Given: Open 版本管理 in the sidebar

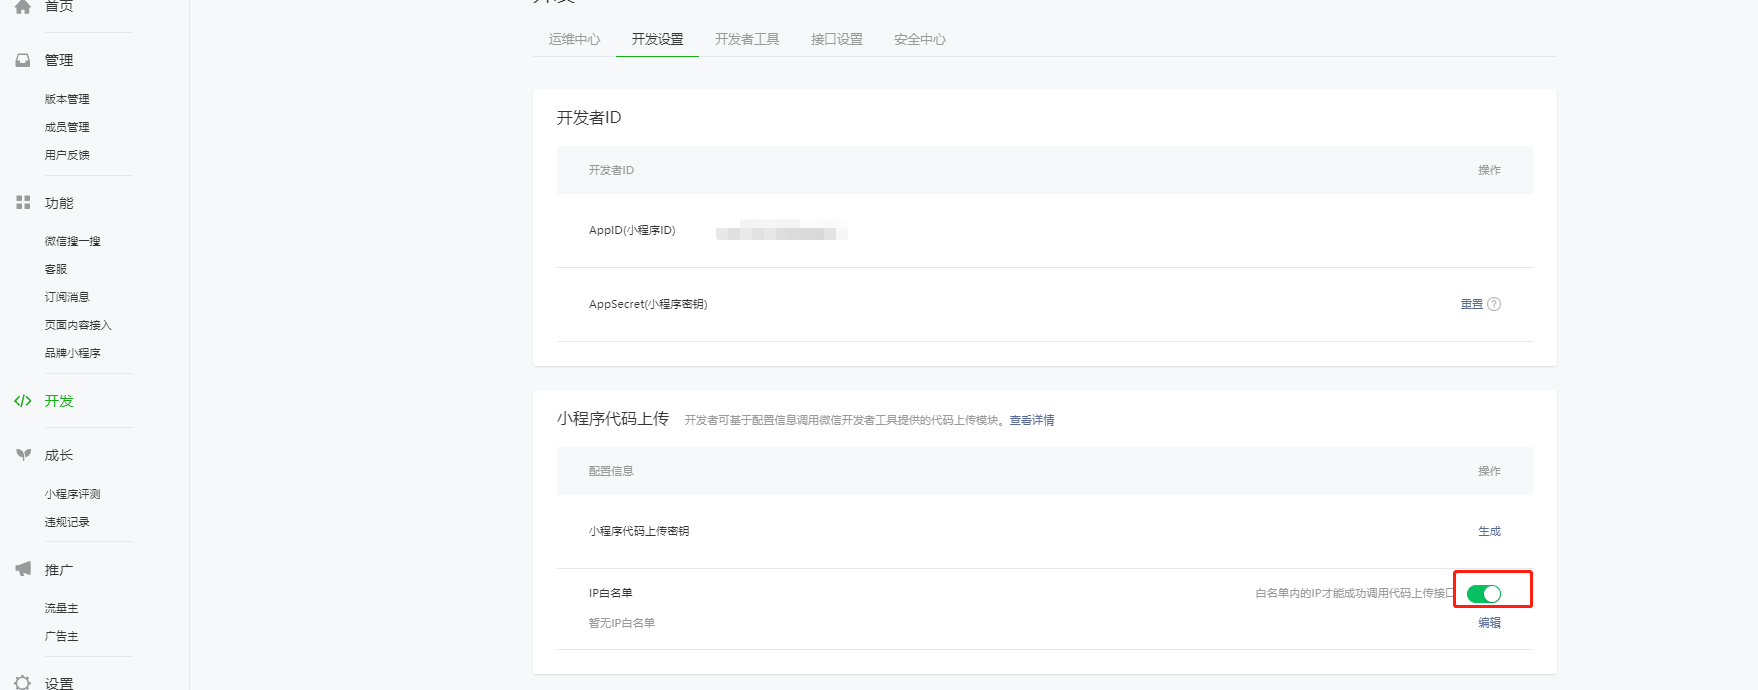Looking at the screenshot, I should click(x=67, y=99).
